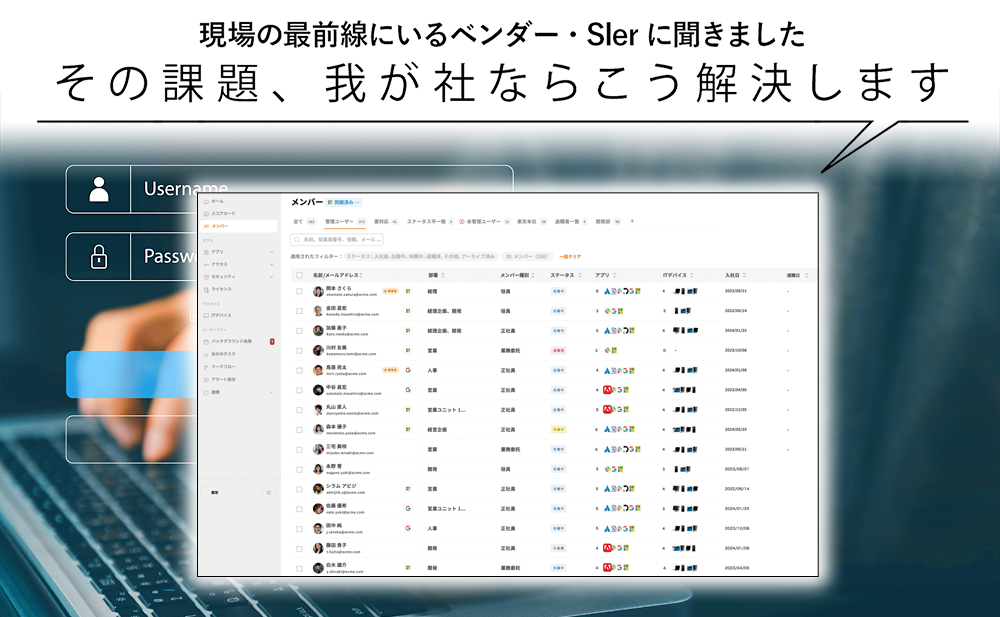The width and height of the screenshot is (1000, 617).
Task: Check the box for 岡本 さくら
Action: point(299,291)
